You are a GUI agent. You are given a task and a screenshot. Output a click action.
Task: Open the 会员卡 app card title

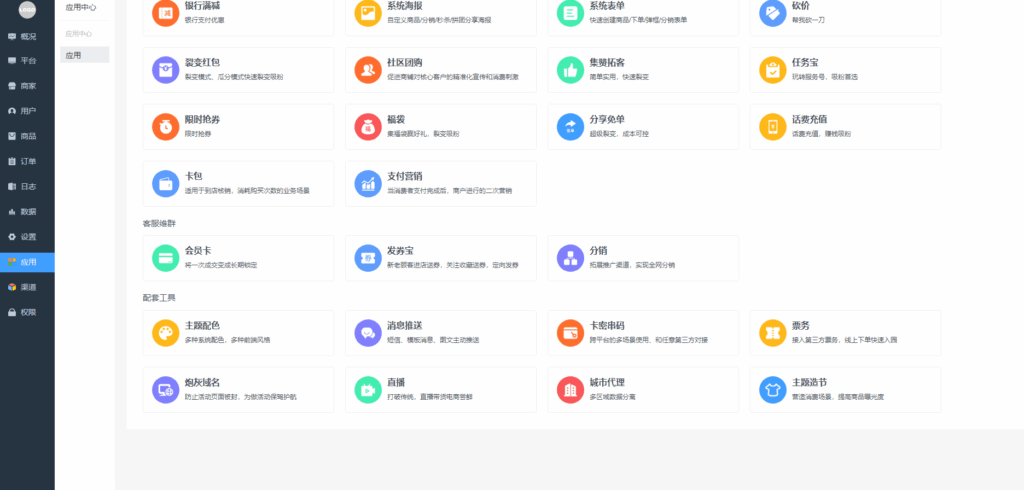198,251
